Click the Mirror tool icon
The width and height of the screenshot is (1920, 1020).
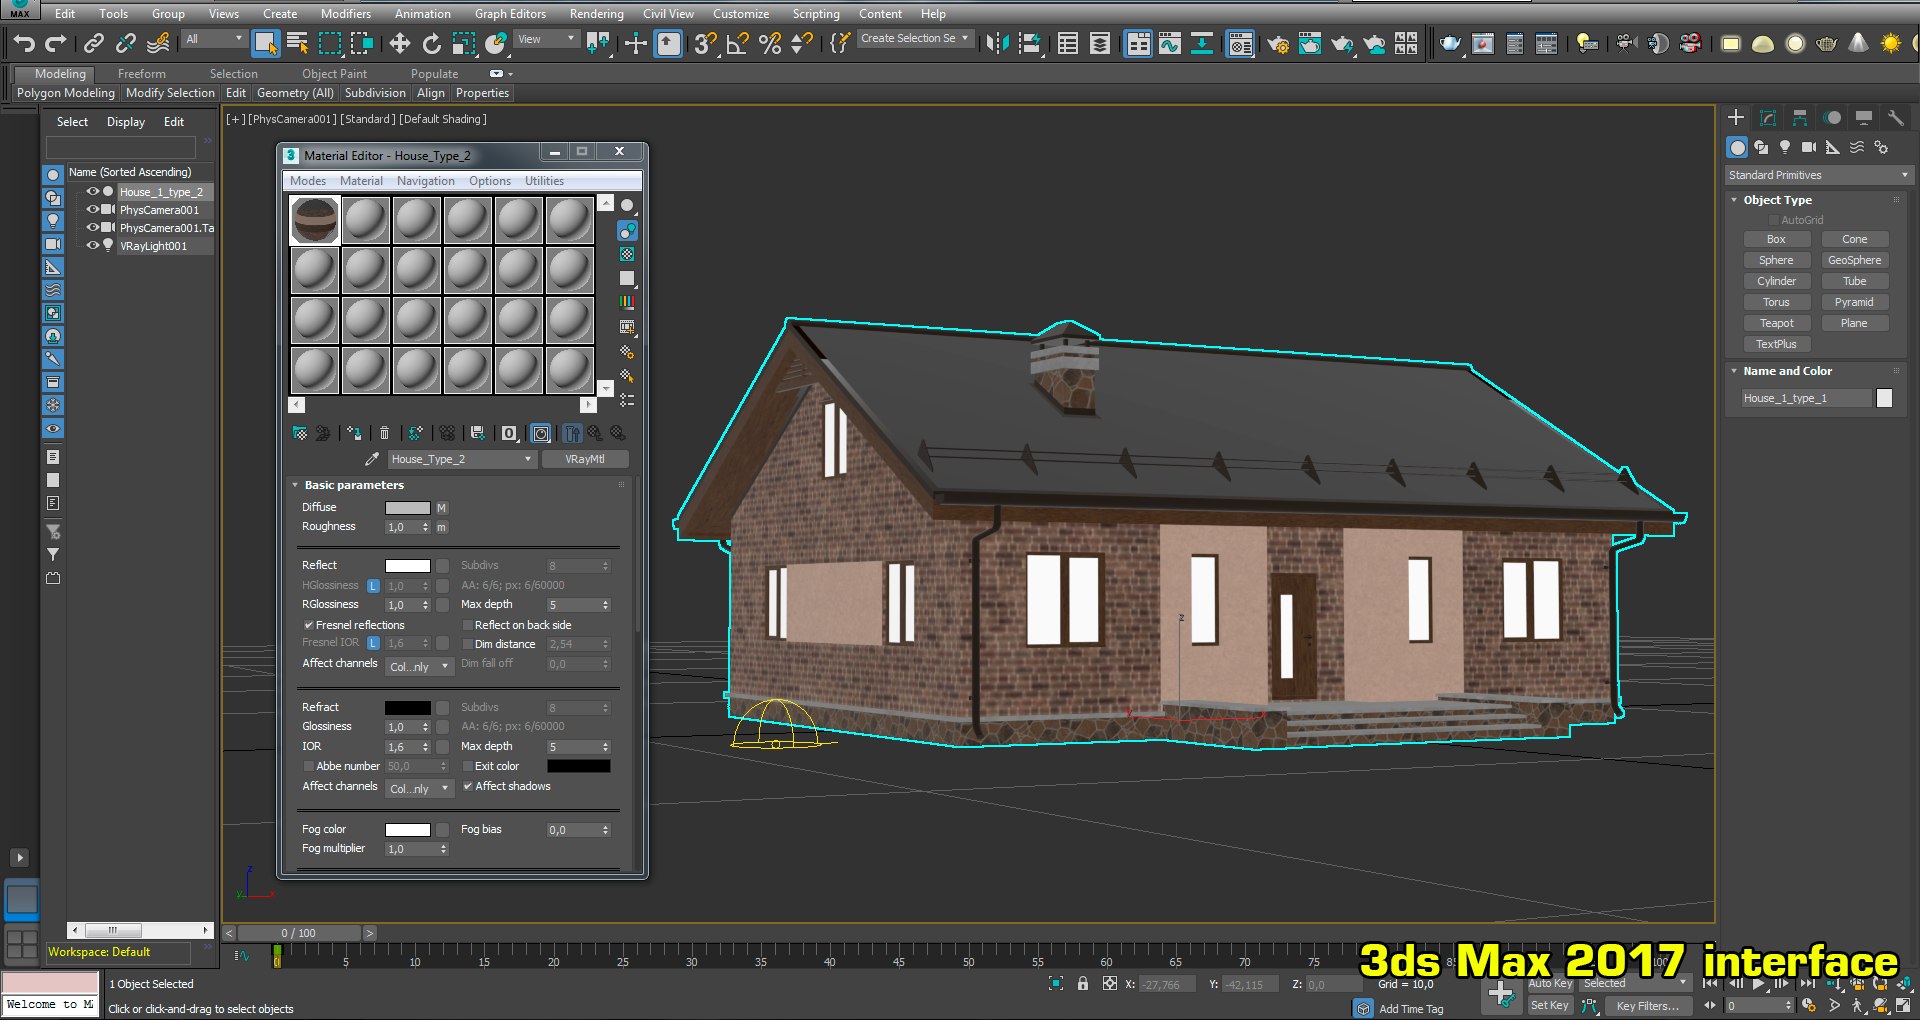click(x=997, y=43)
